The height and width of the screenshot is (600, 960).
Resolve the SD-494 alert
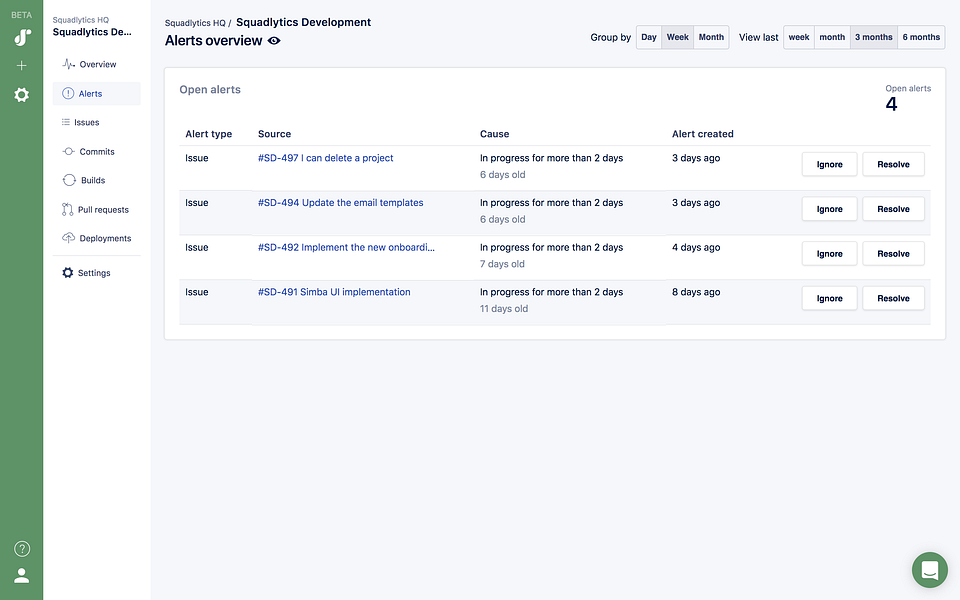pos(893,209)
